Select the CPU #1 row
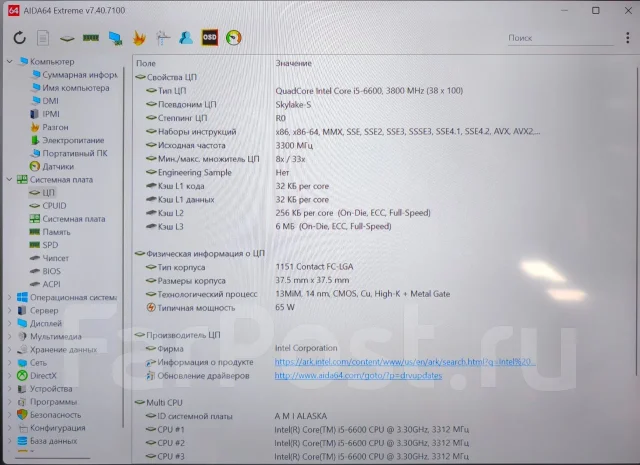The height and width of the screenshot is (465, 640). (307, 429)
